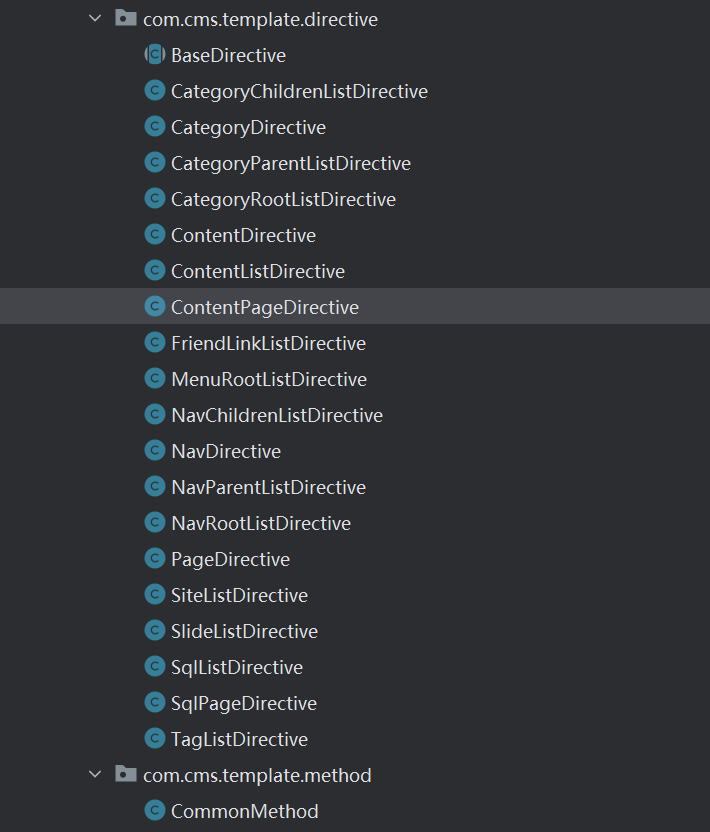Select the CategoryDirective class
Image resolution: width=710 pixels, height=832 pixels.
pyautogui.click(x=248, y=128)
